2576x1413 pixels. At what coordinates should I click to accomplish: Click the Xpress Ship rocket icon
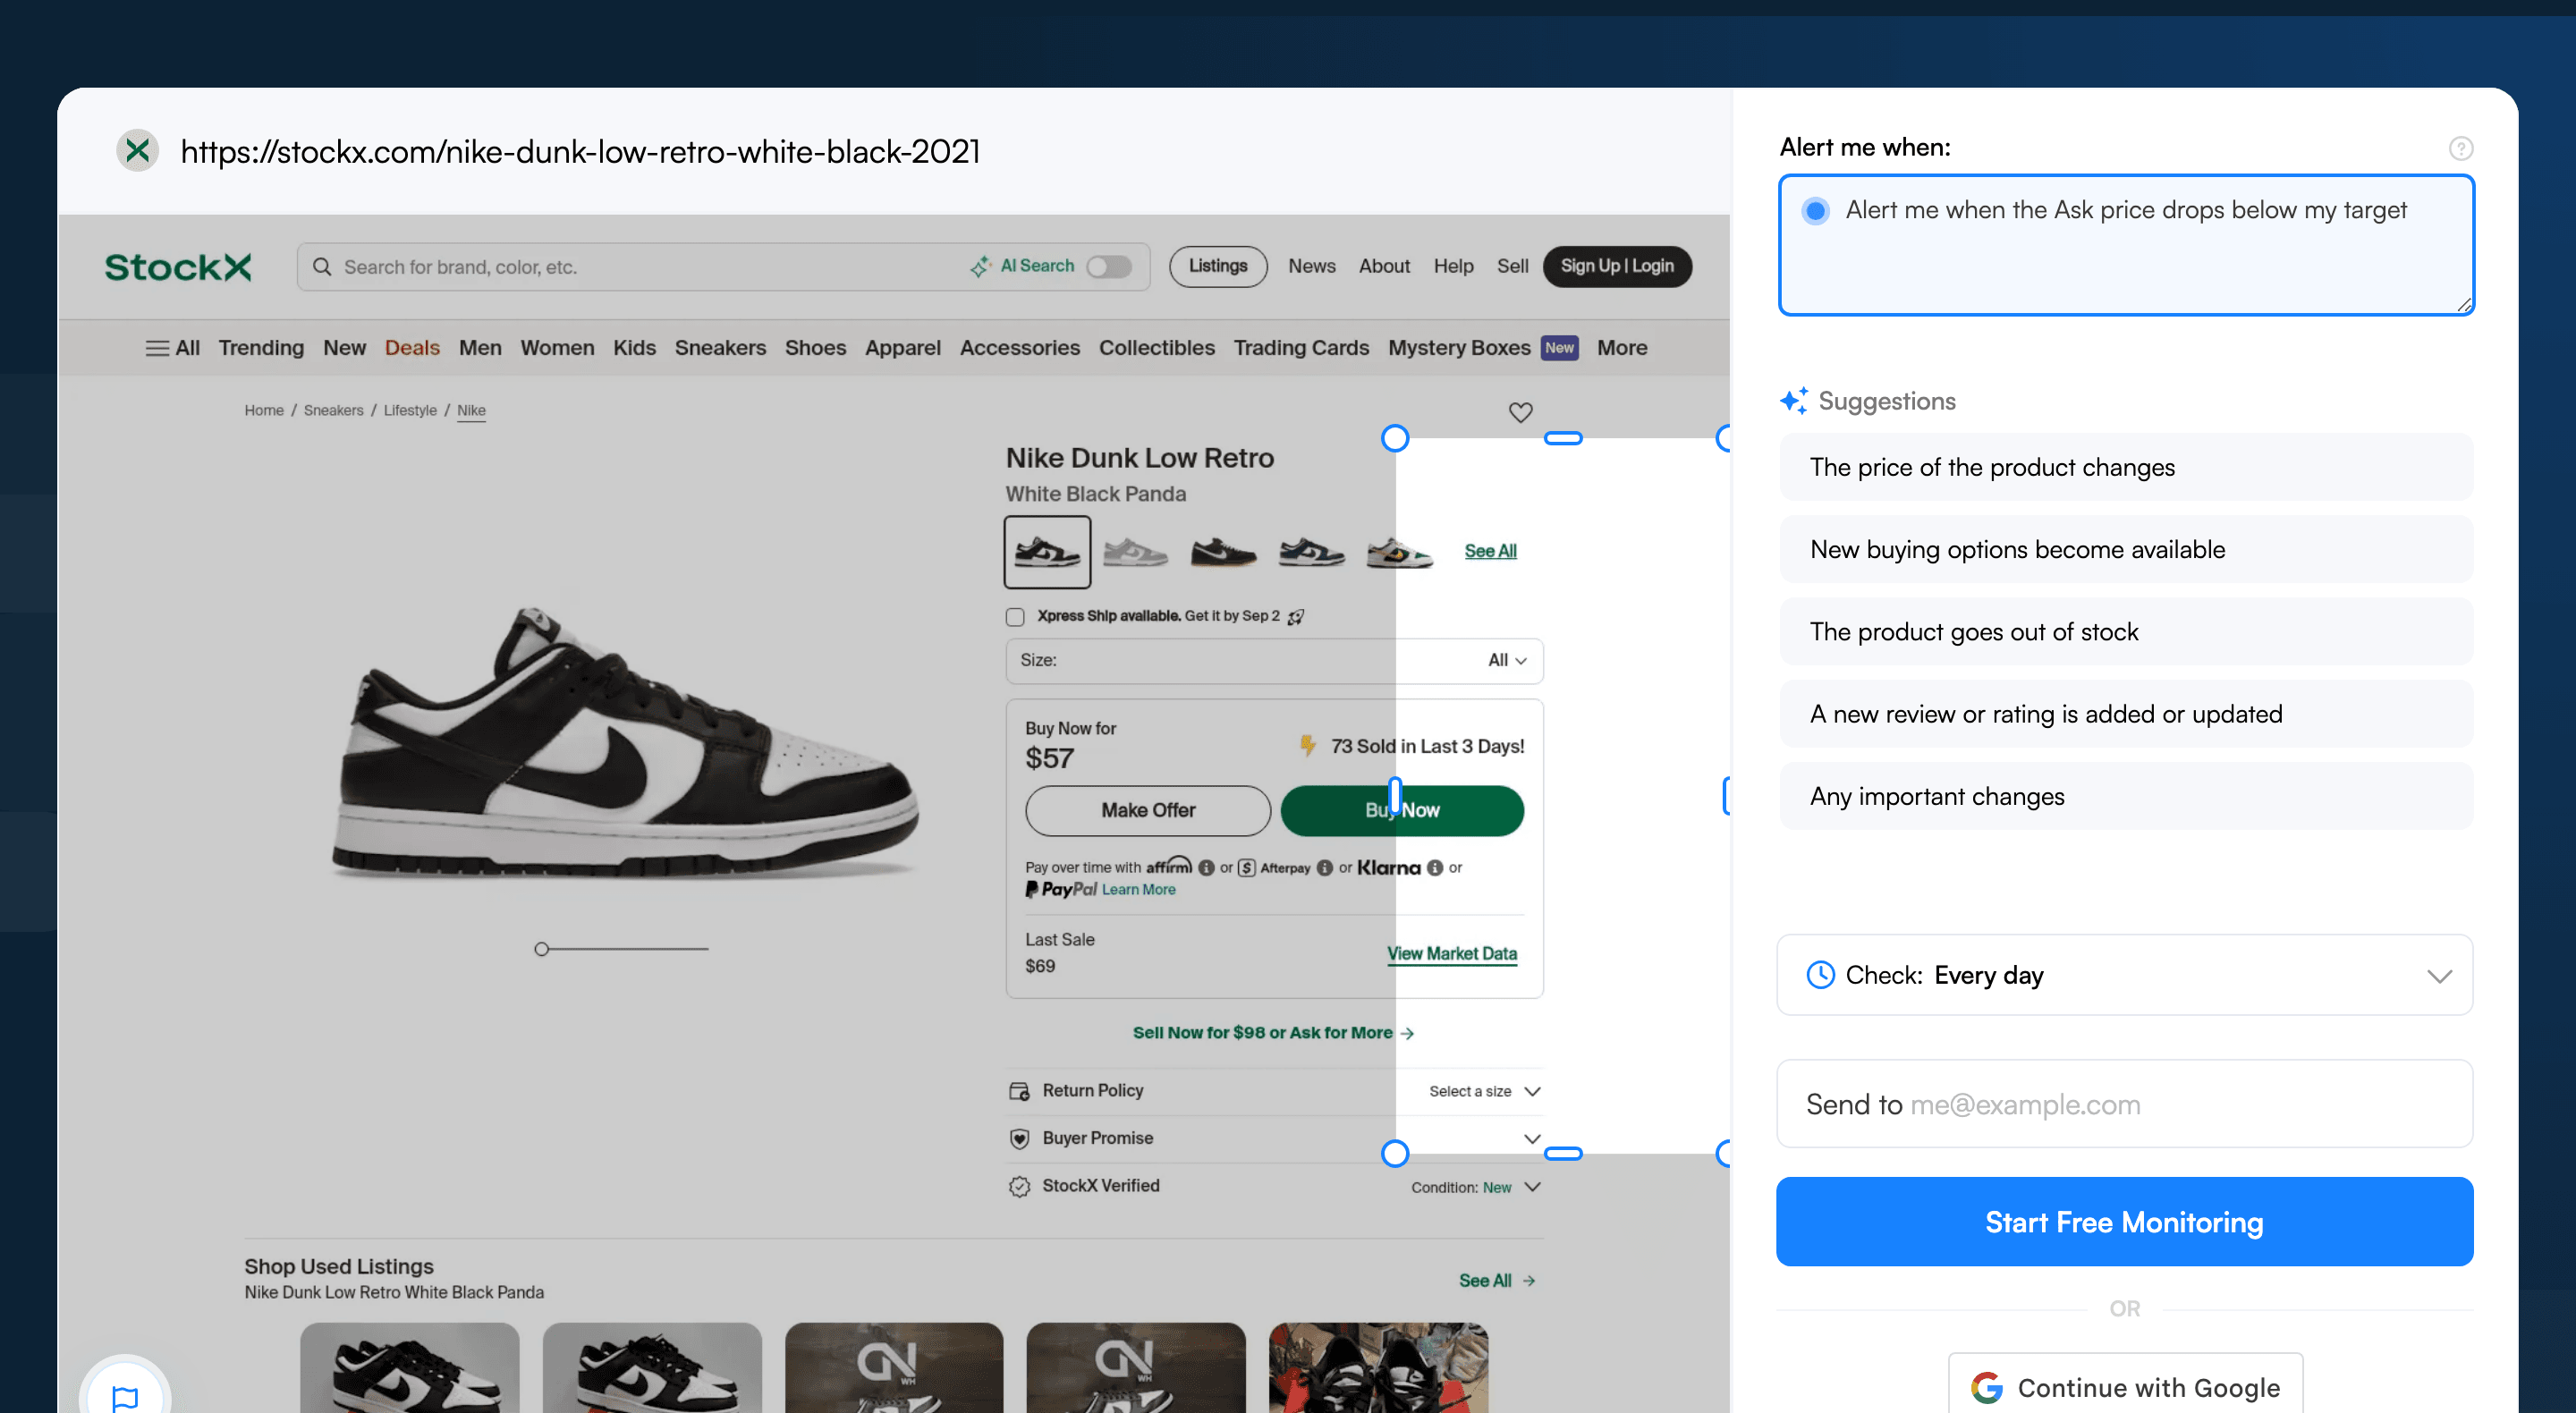(x=1296, y=616)
